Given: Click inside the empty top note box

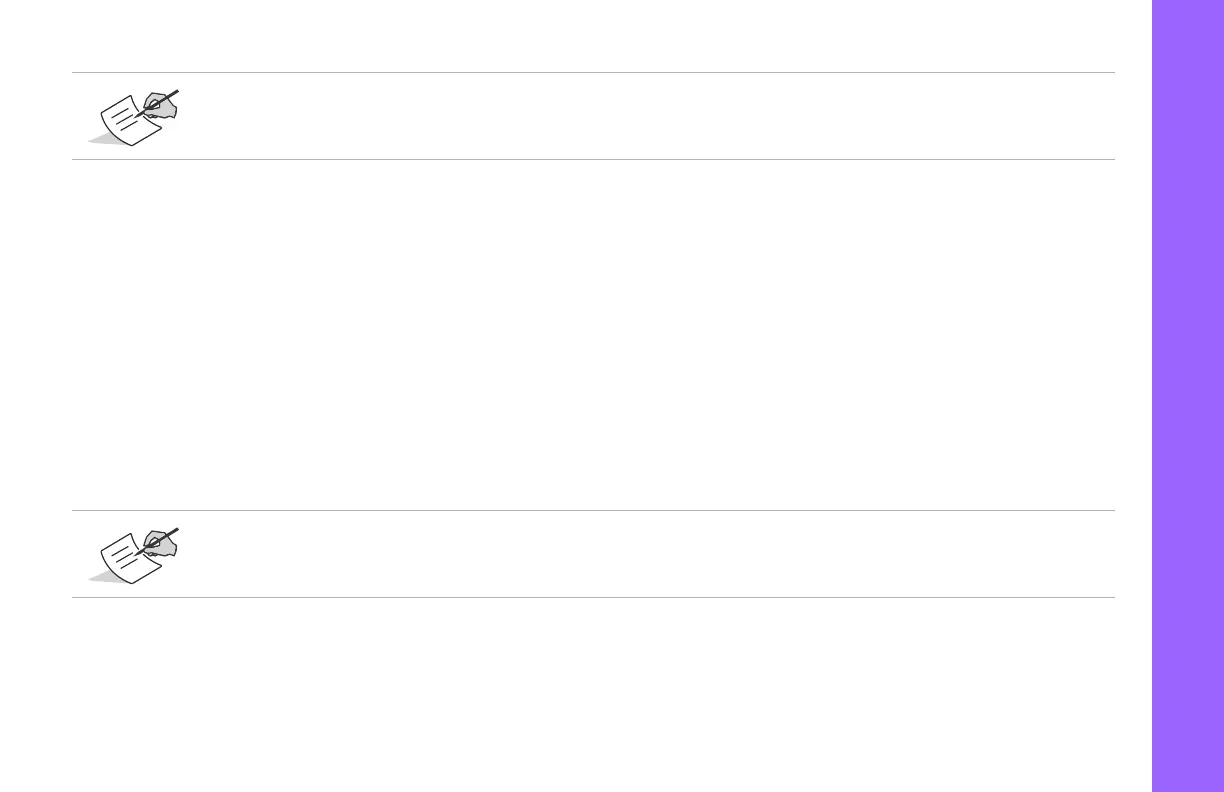Looking at the screenshot, I should (640, 116).
